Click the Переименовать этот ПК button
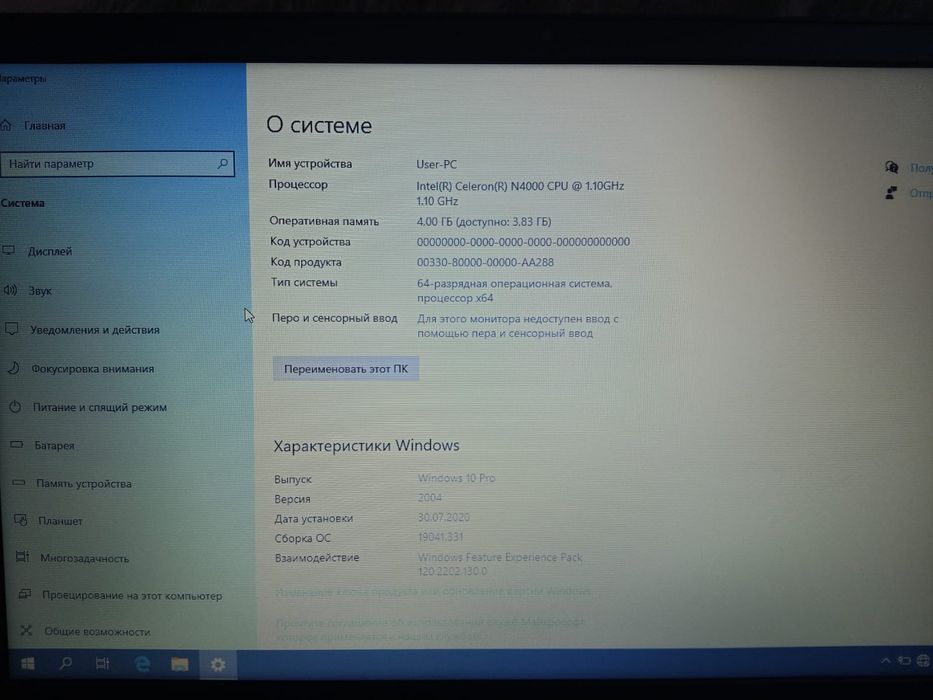The image size is (933, 700). point(346,369)
